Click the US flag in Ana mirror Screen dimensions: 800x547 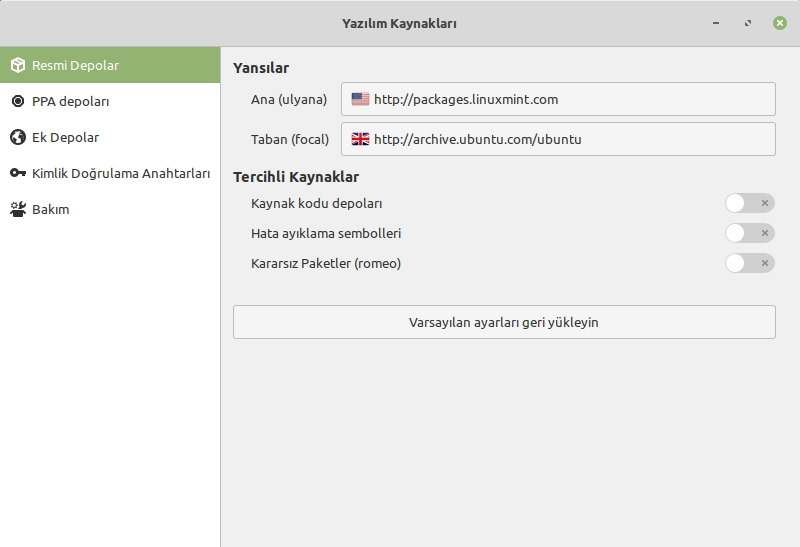click(x=360, y=99)
